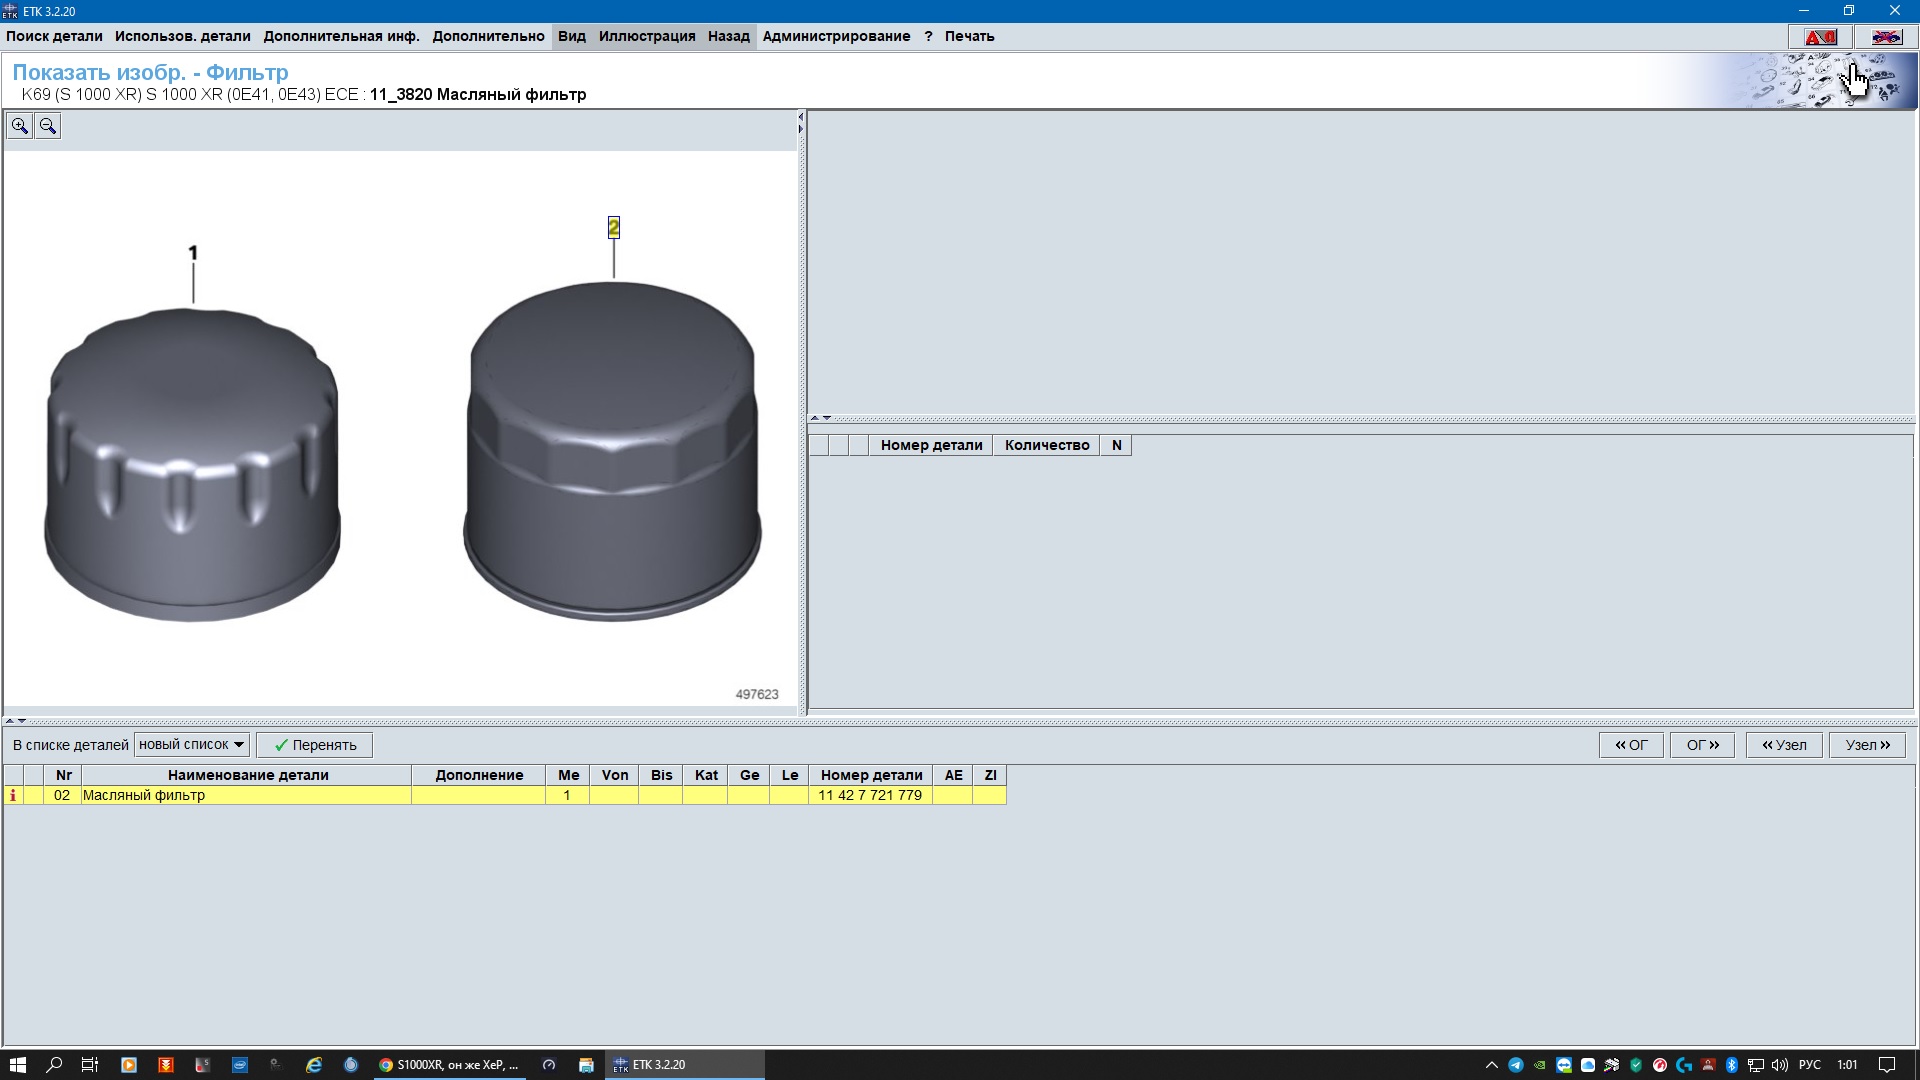1920x1080 pixels.
Task: Open the новый список dropdown
Action: [192, 745]
